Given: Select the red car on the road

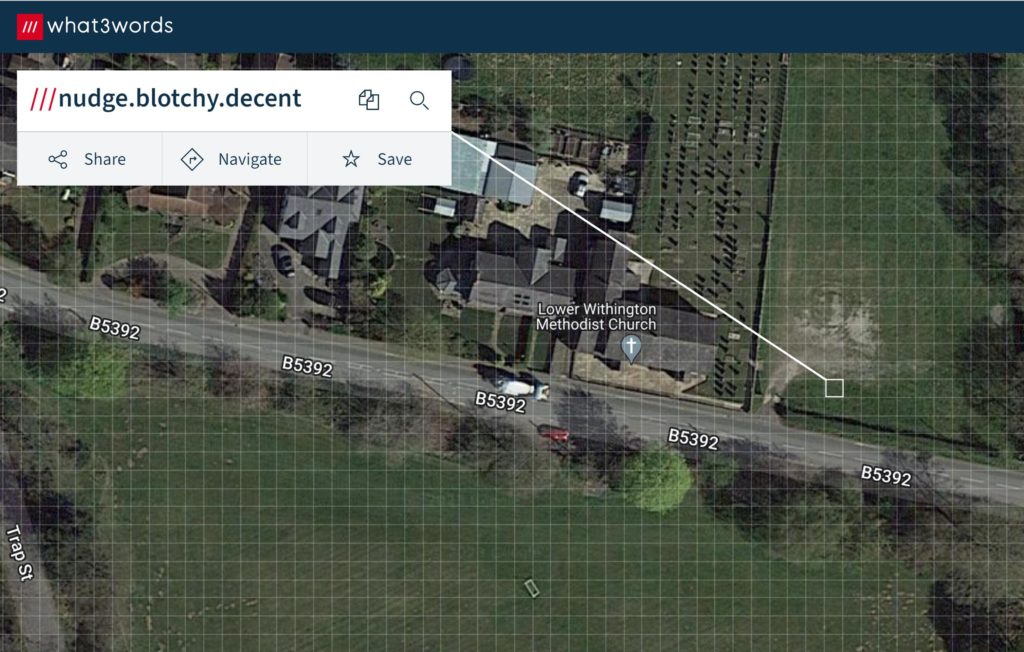Looking at the screenshot, I should [x=554, y=432].
